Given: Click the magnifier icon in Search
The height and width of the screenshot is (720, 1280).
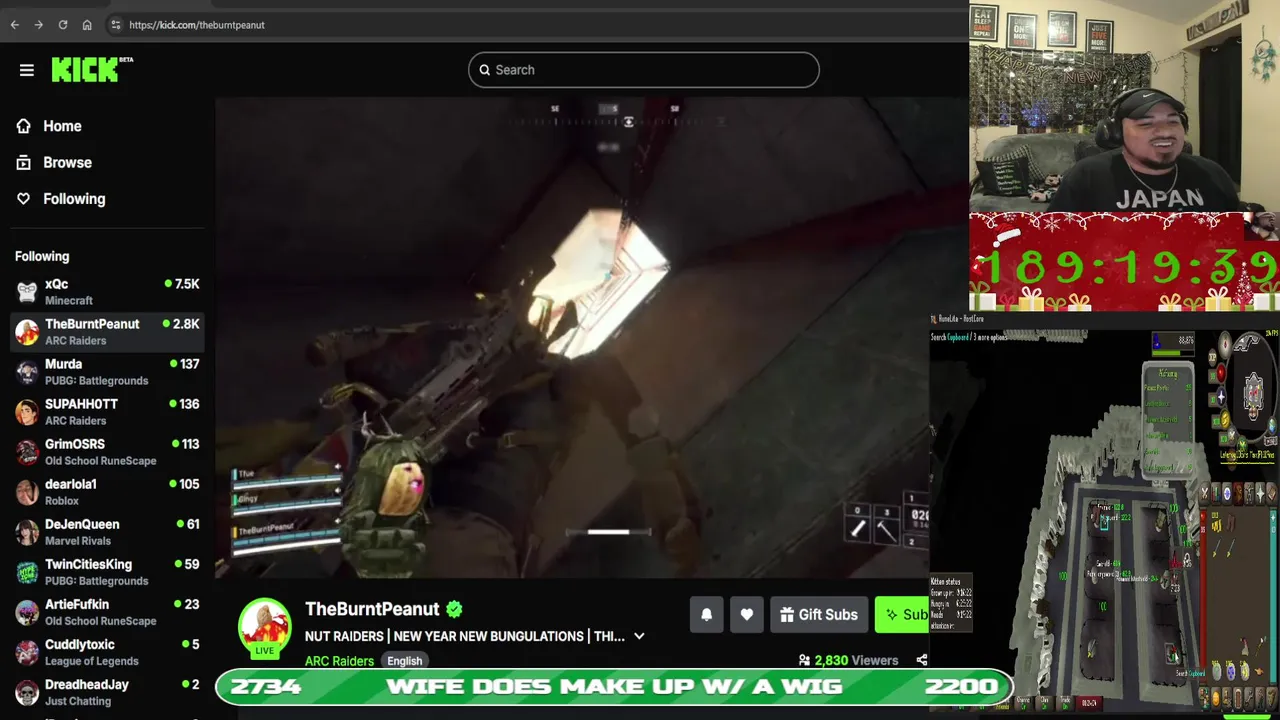Looking at the screenshot, I should tap(485, 70).
